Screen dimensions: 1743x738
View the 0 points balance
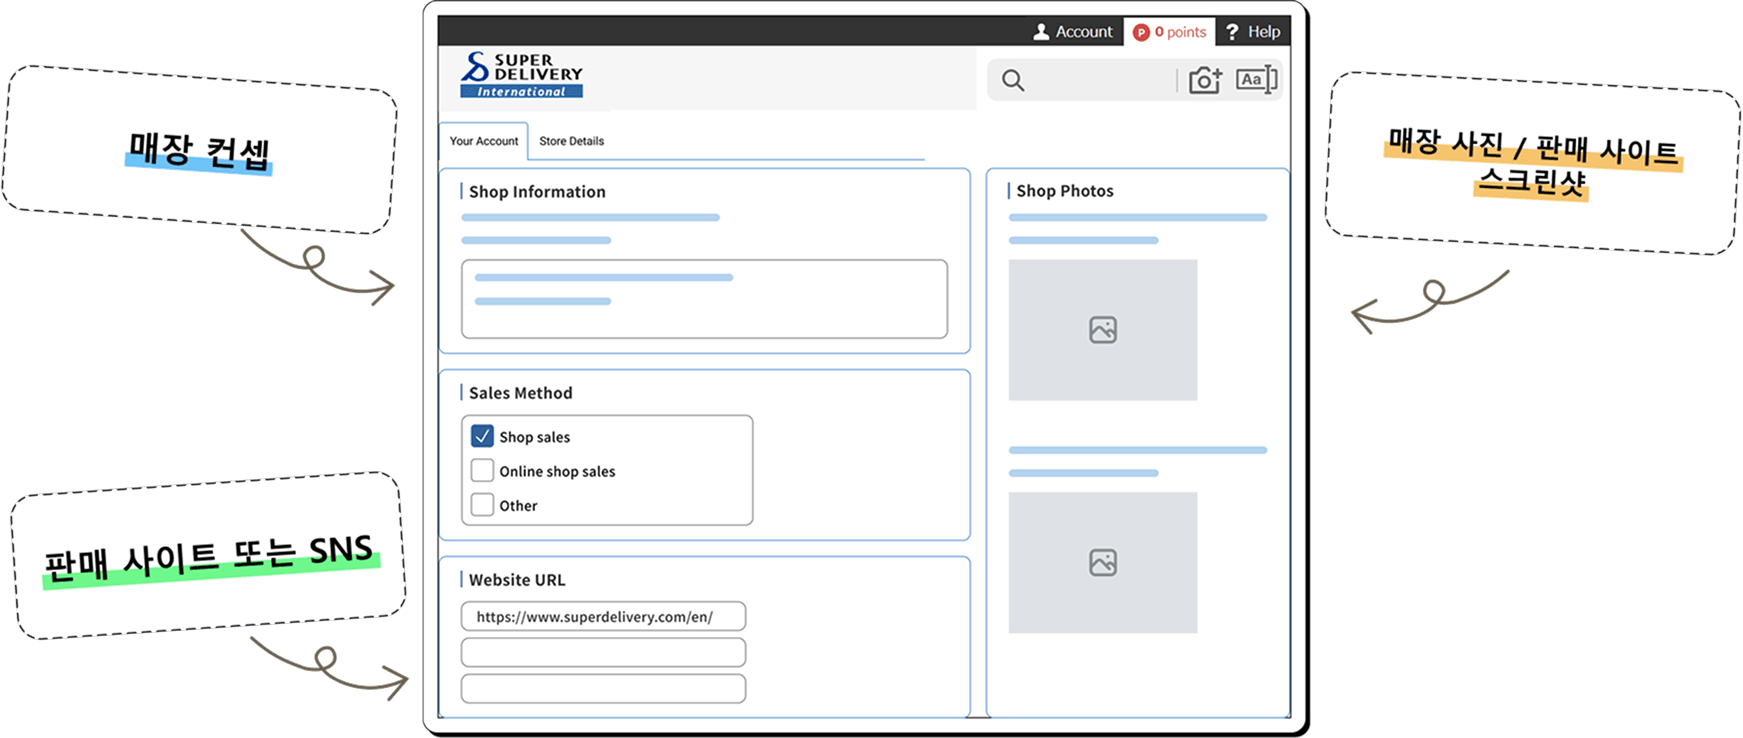click(x=1169, y=32)
